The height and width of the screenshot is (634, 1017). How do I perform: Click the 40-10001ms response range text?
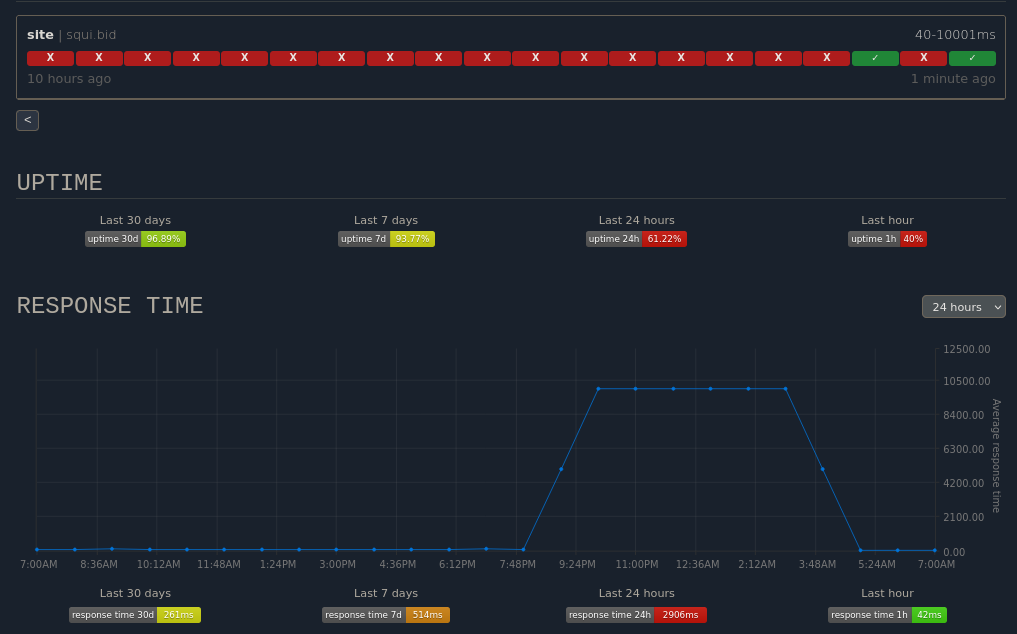click(955, 35)
